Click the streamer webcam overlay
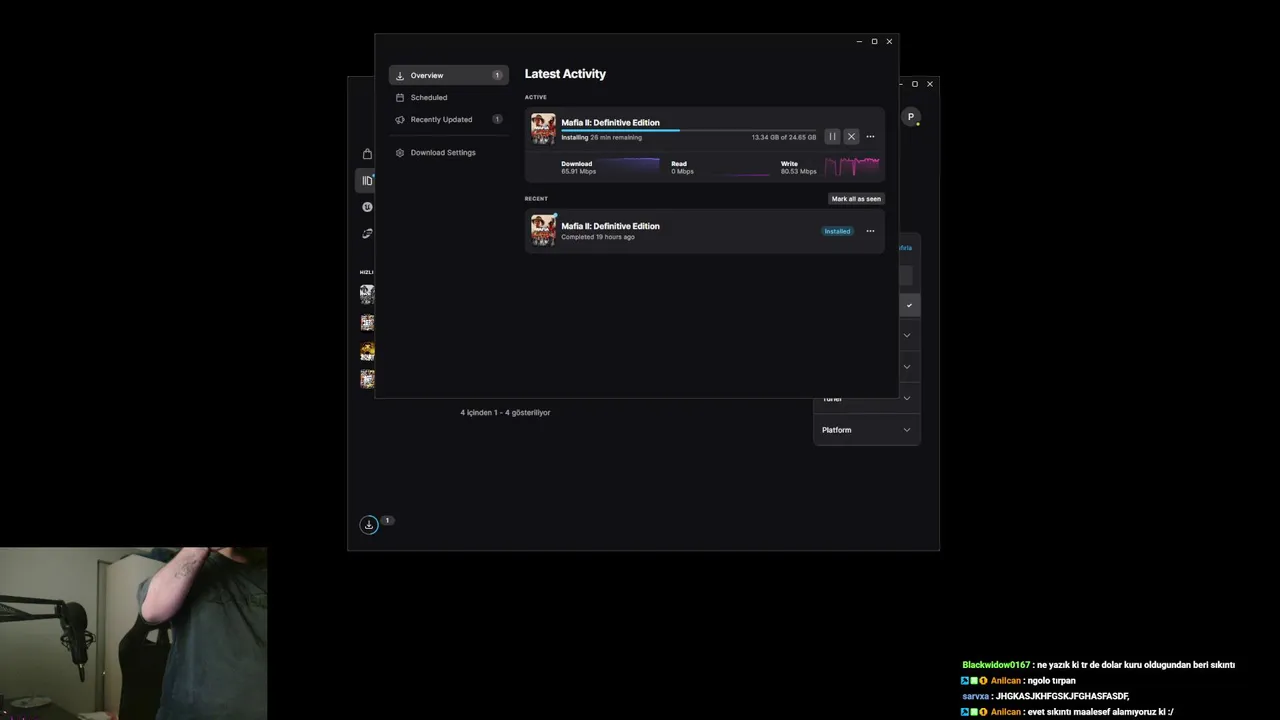The image size is (1280, 720). (x=134, y=633)
